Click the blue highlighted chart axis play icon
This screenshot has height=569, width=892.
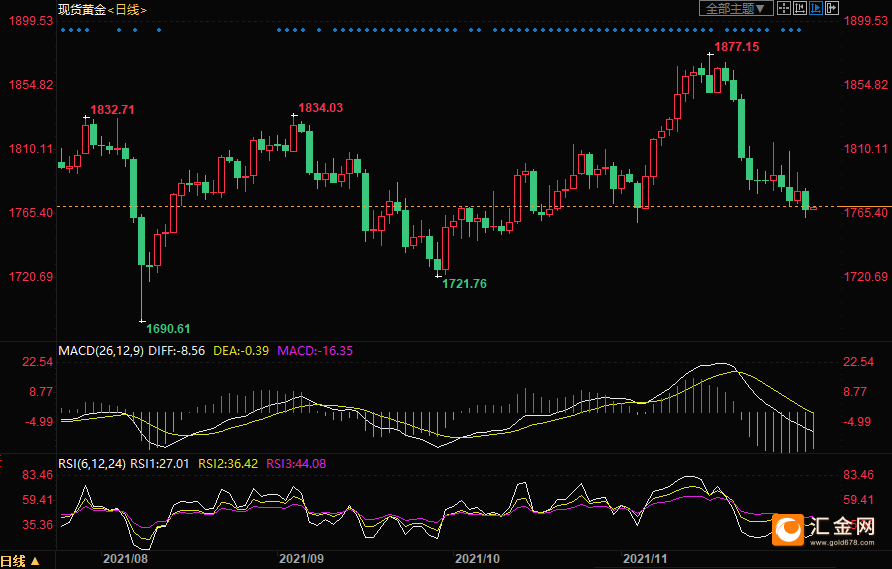pos(815,8)
